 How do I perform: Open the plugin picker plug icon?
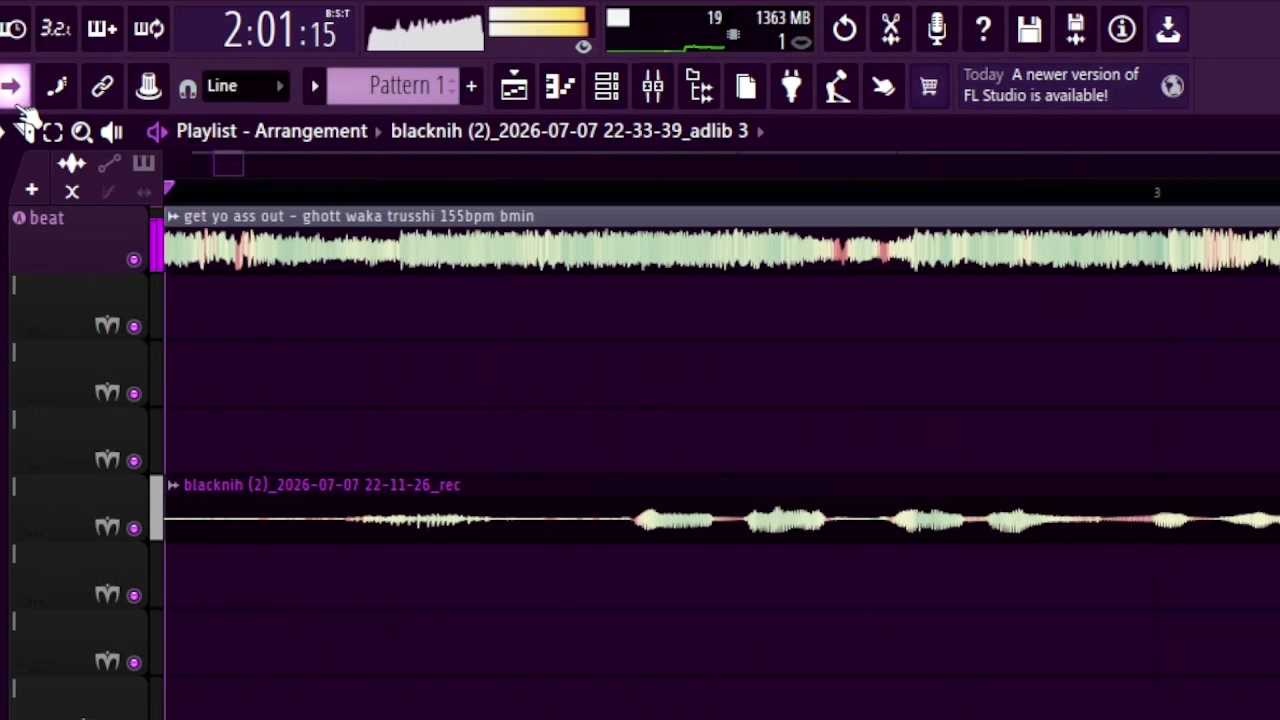coord(791,87)
